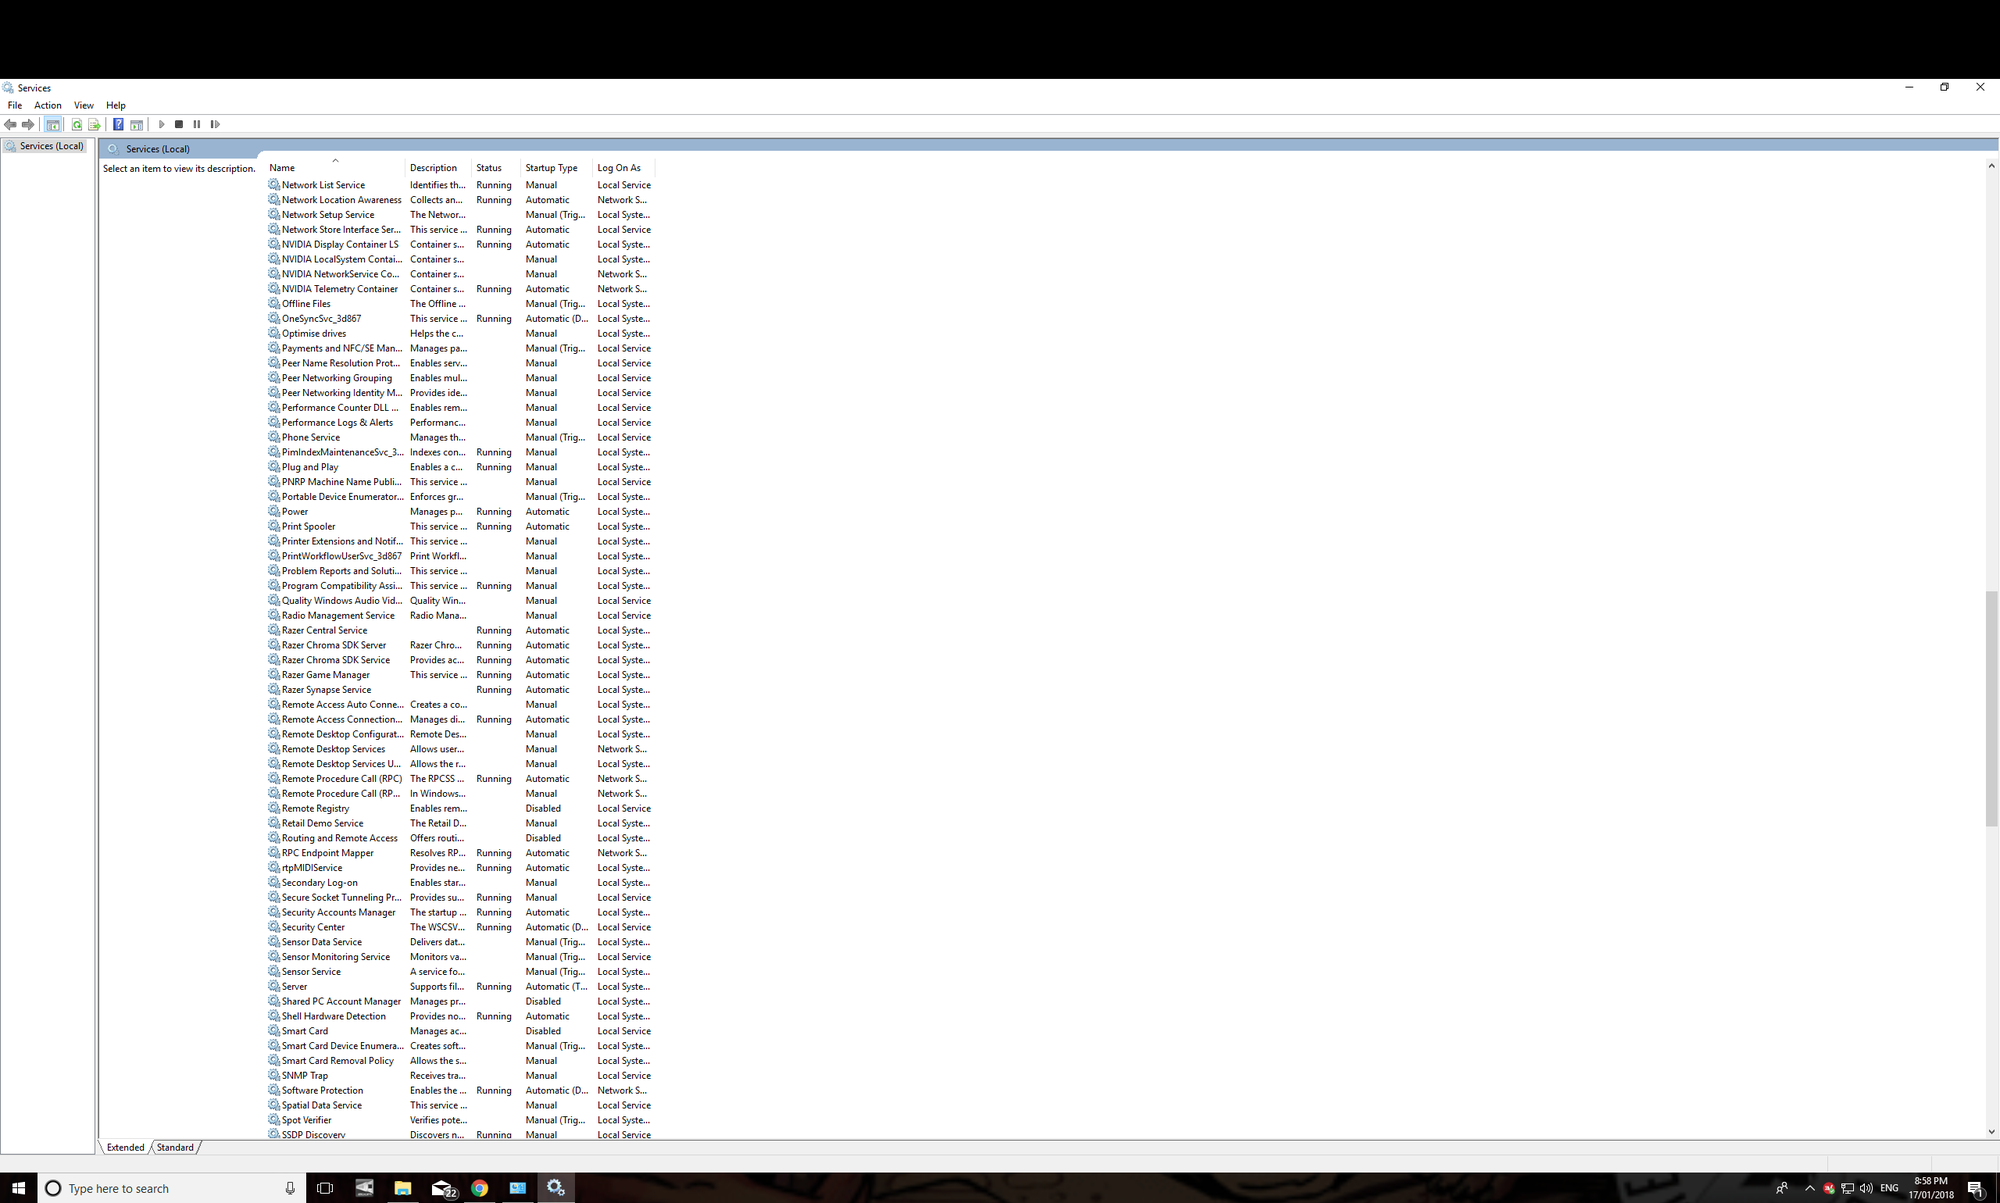Sort list by Status column header
The width and height of the screenshot is (2000, 1203).
click(489, 168)
